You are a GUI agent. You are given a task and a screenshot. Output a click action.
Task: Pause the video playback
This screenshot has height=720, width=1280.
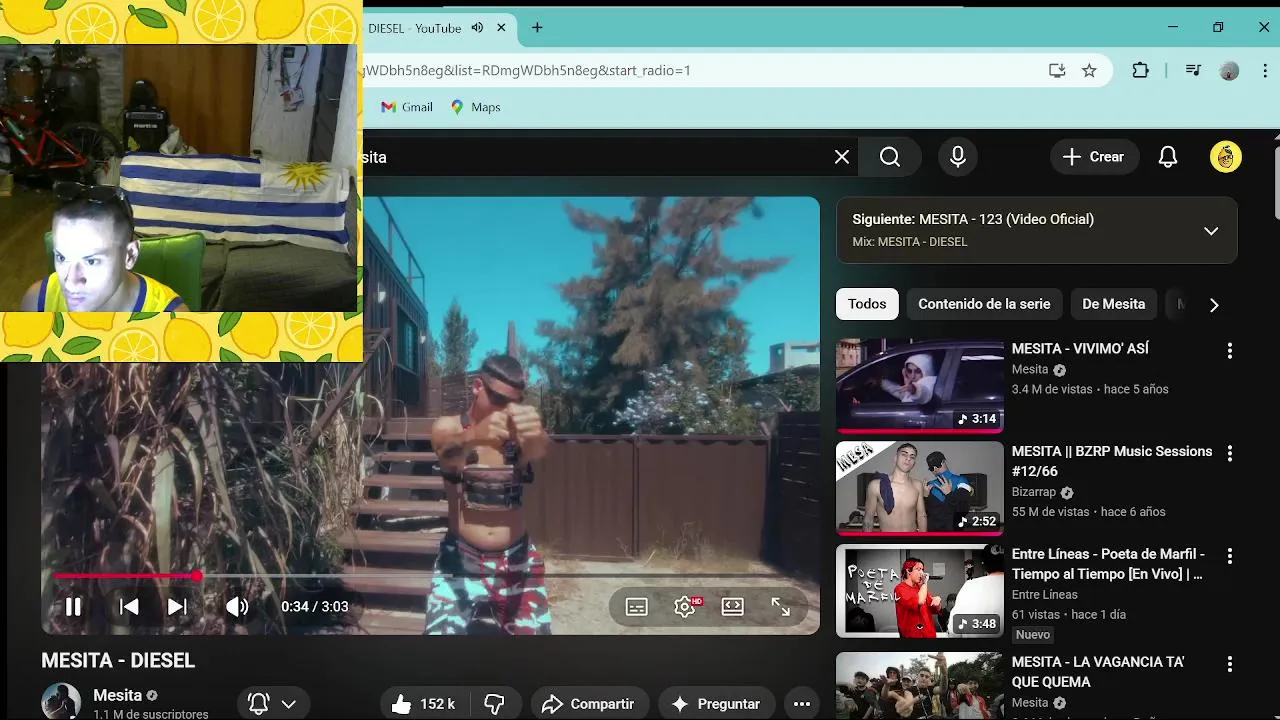[x=73, y=607]
